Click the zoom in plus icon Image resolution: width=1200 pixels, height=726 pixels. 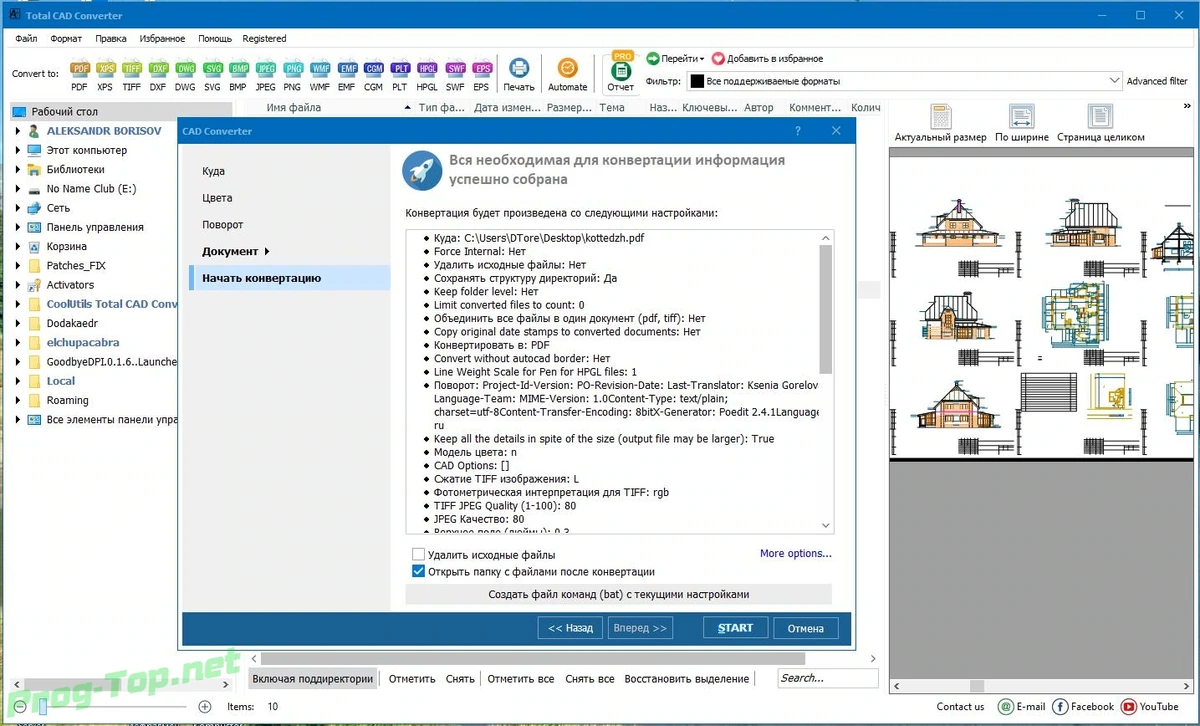[x=205, y=706]
